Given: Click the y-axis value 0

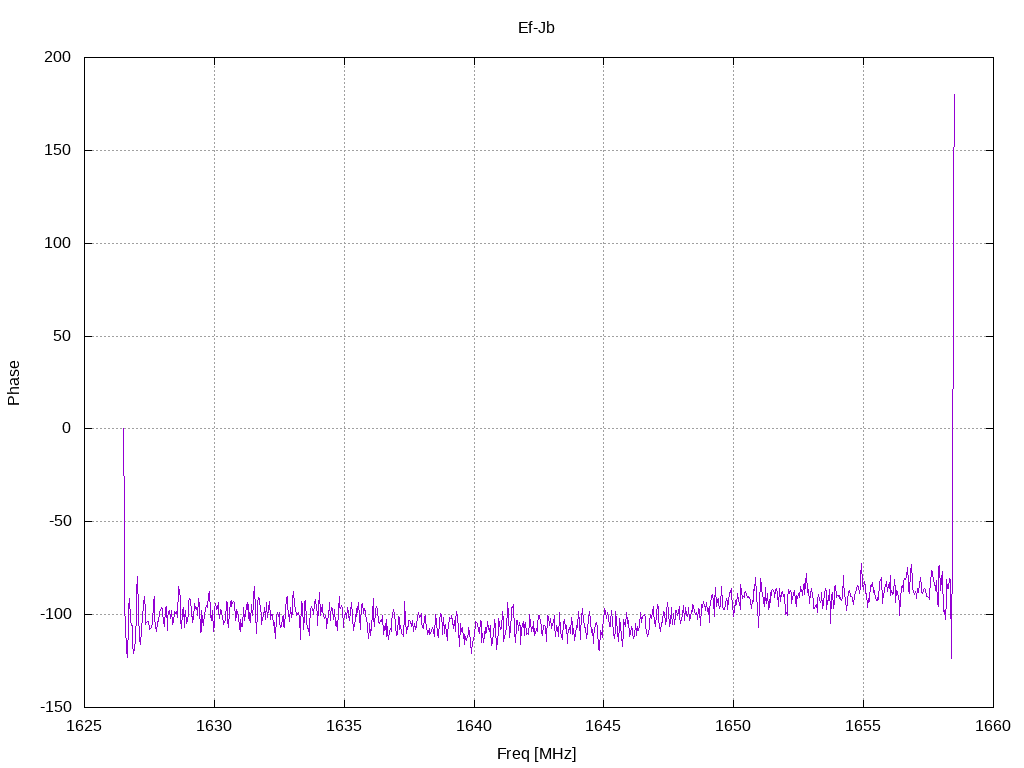Looking at the screenshot, I should 67,428.
